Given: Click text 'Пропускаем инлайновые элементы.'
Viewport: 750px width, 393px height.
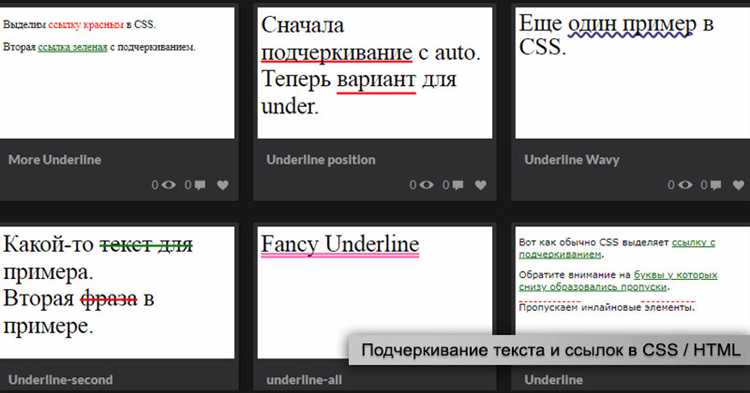Looking at the screenshot, I should (x=607, y=307).
